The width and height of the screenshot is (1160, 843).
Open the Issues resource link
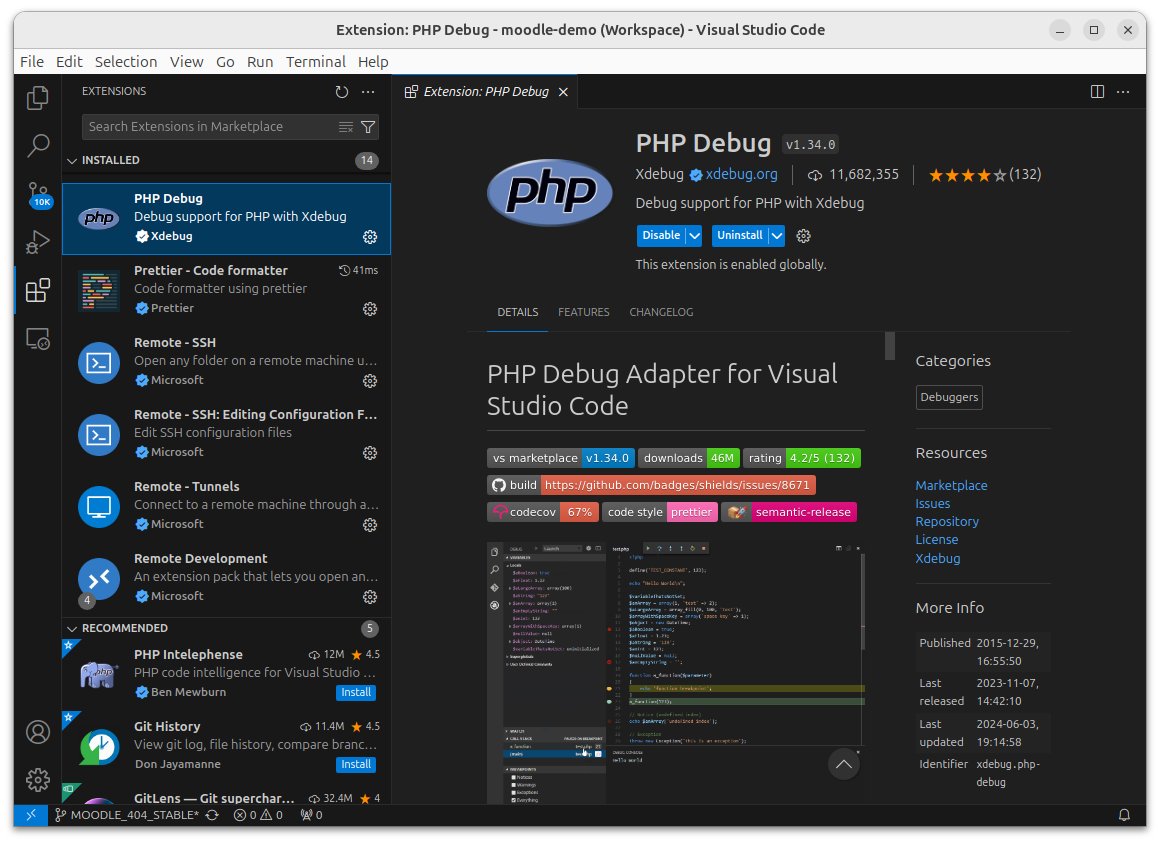click(x=932, y=504)
